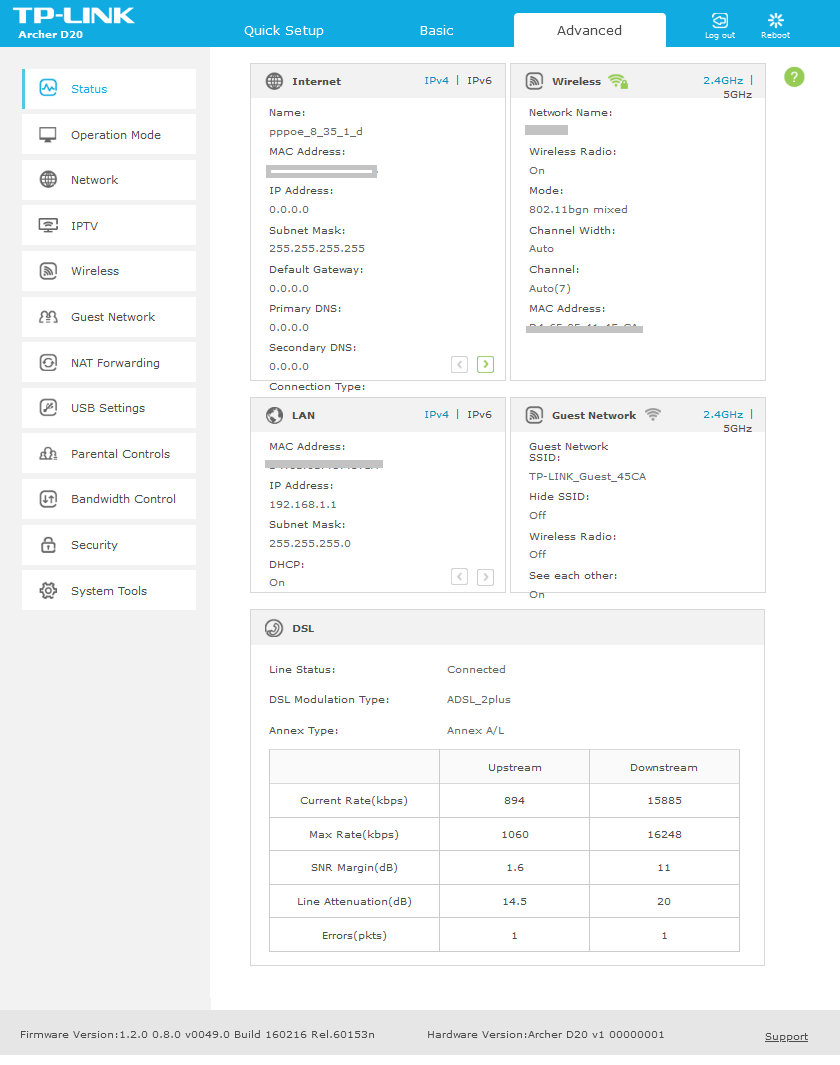Viewport: 840px width, 1065px height.
Task: Click the Operation Mode monitor icon
Action: (x=48, y=134)
